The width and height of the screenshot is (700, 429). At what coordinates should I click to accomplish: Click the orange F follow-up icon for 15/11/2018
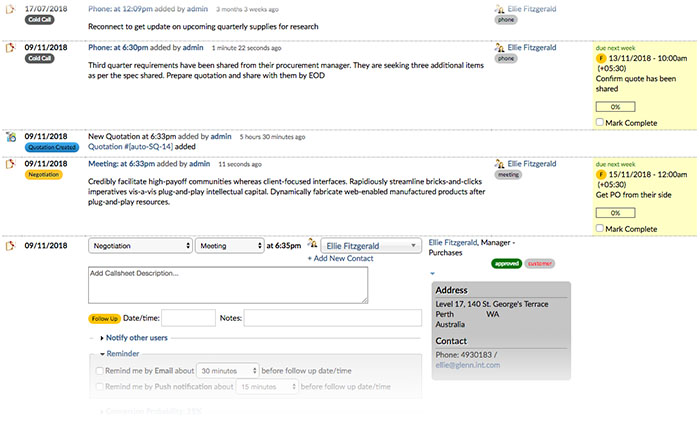point(601,174)
